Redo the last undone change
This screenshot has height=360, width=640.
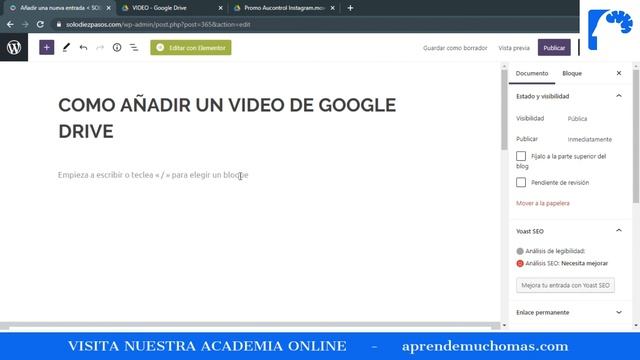point(100,48)
